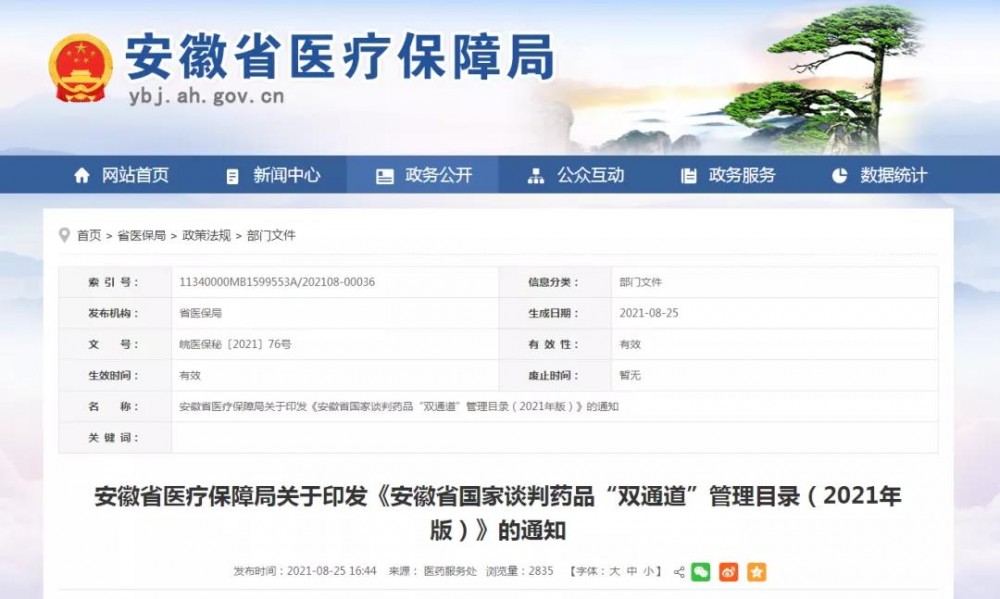Click the 生效时间 value 有效
1000x599 pixels.
pos(190,376)
